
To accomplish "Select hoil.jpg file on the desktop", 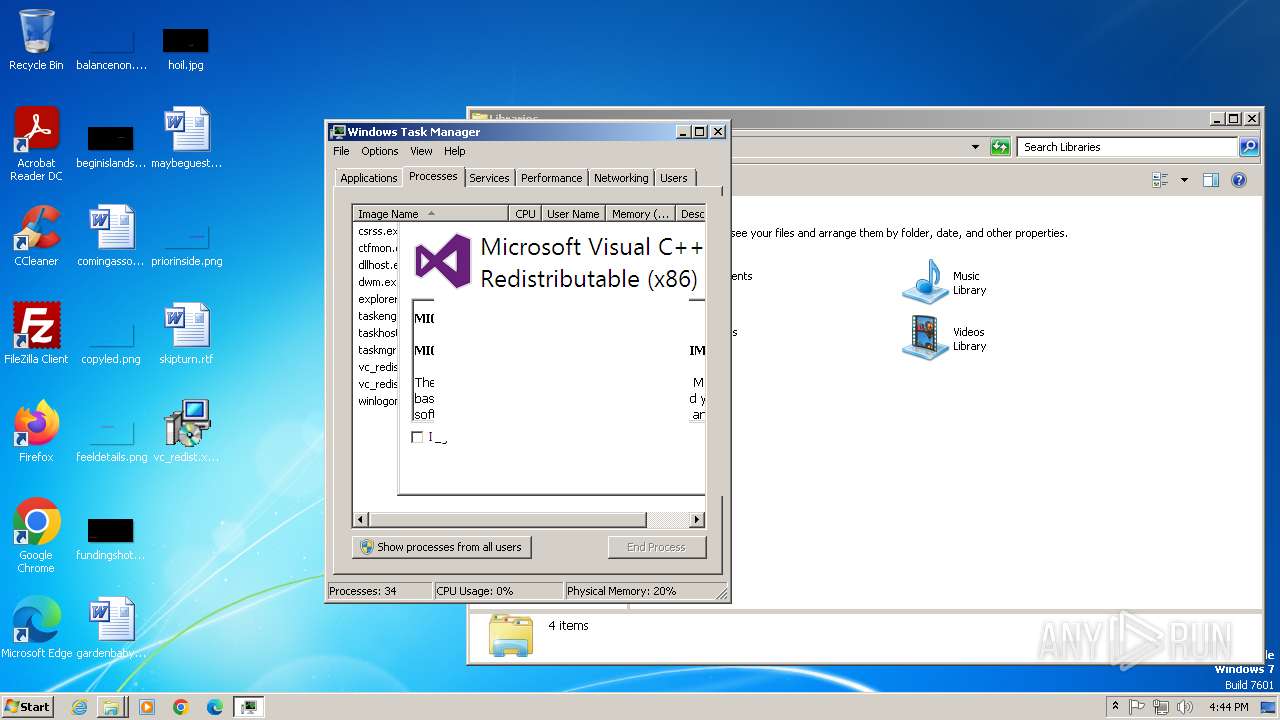I will pyautogui.click(x=186, y=48).
